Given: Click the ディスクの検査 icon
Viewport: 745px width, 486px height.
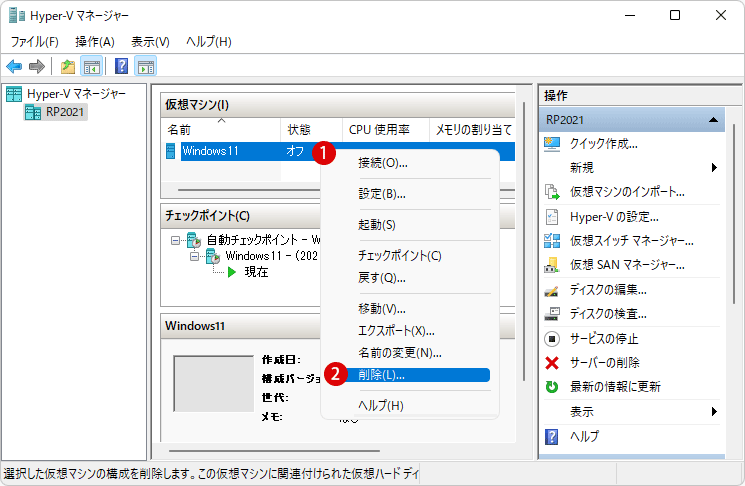Looking at the screenshot, I should click(552, 314).
